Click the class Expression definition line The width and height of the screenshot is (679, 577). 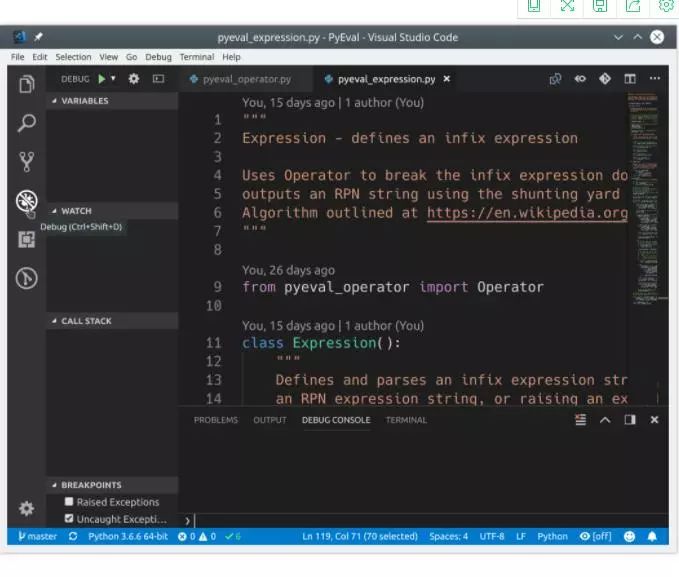click(x=321, y=343)
